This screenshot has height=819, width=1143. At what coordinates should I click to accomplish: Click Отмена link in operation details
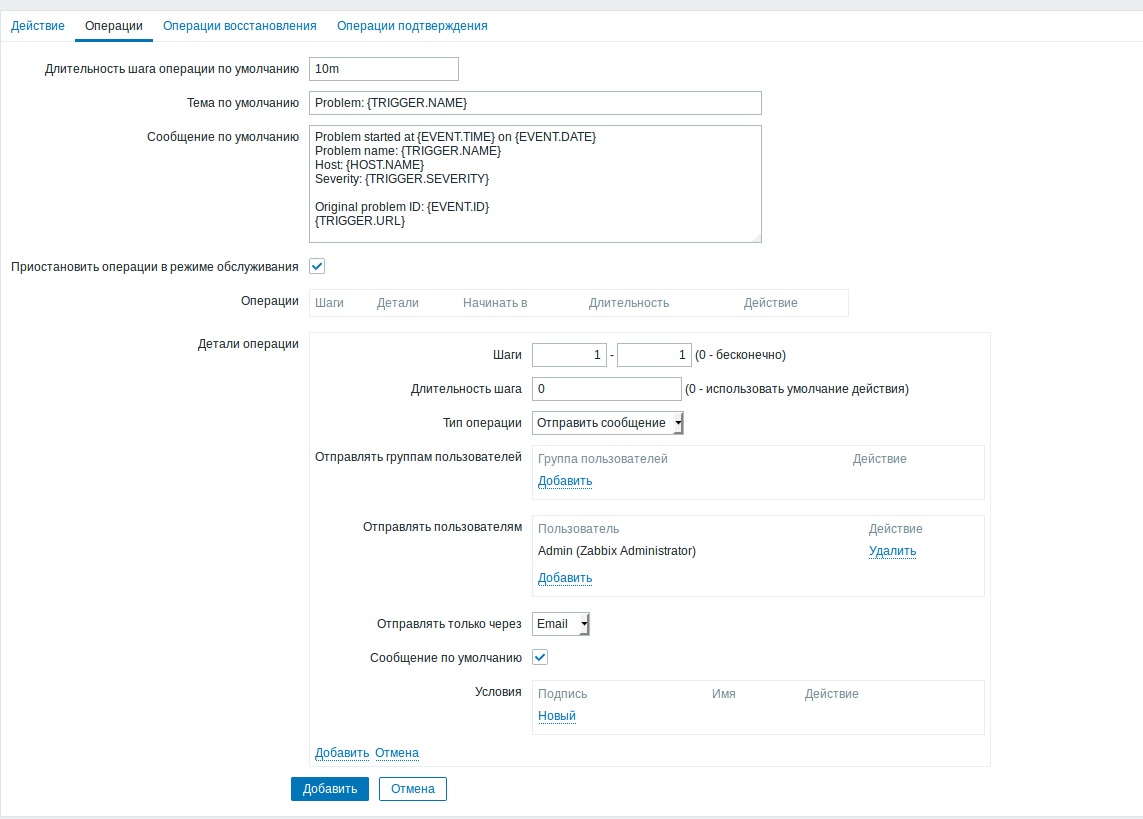pos(396,752)
